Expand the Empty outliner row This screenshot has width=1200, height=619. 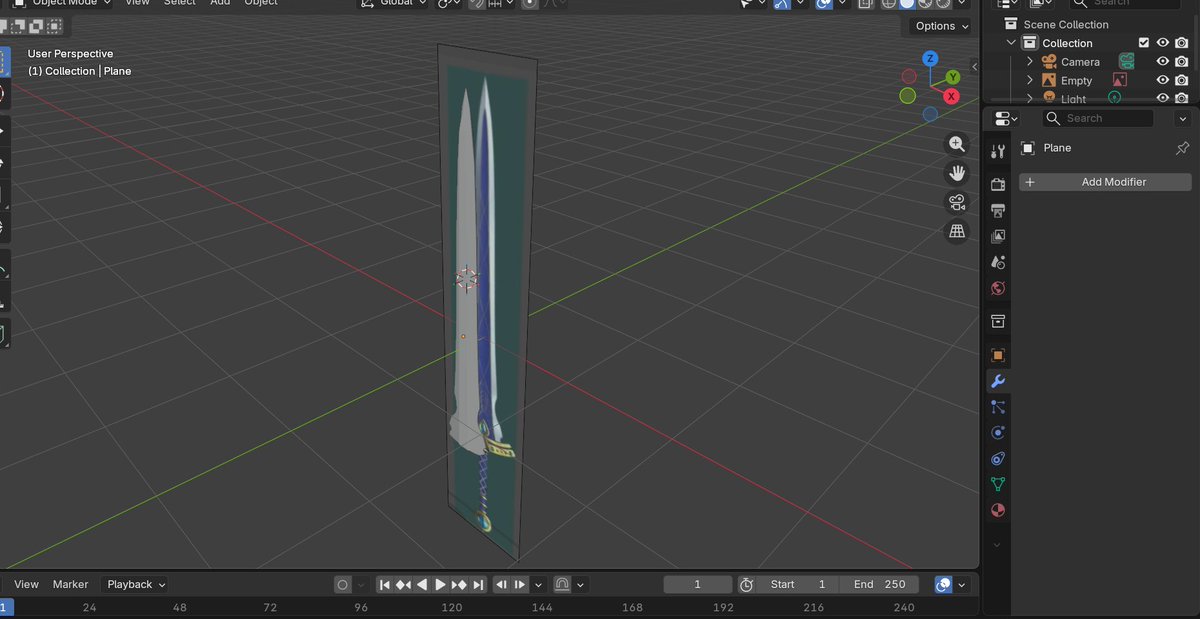pos(1030,80)
